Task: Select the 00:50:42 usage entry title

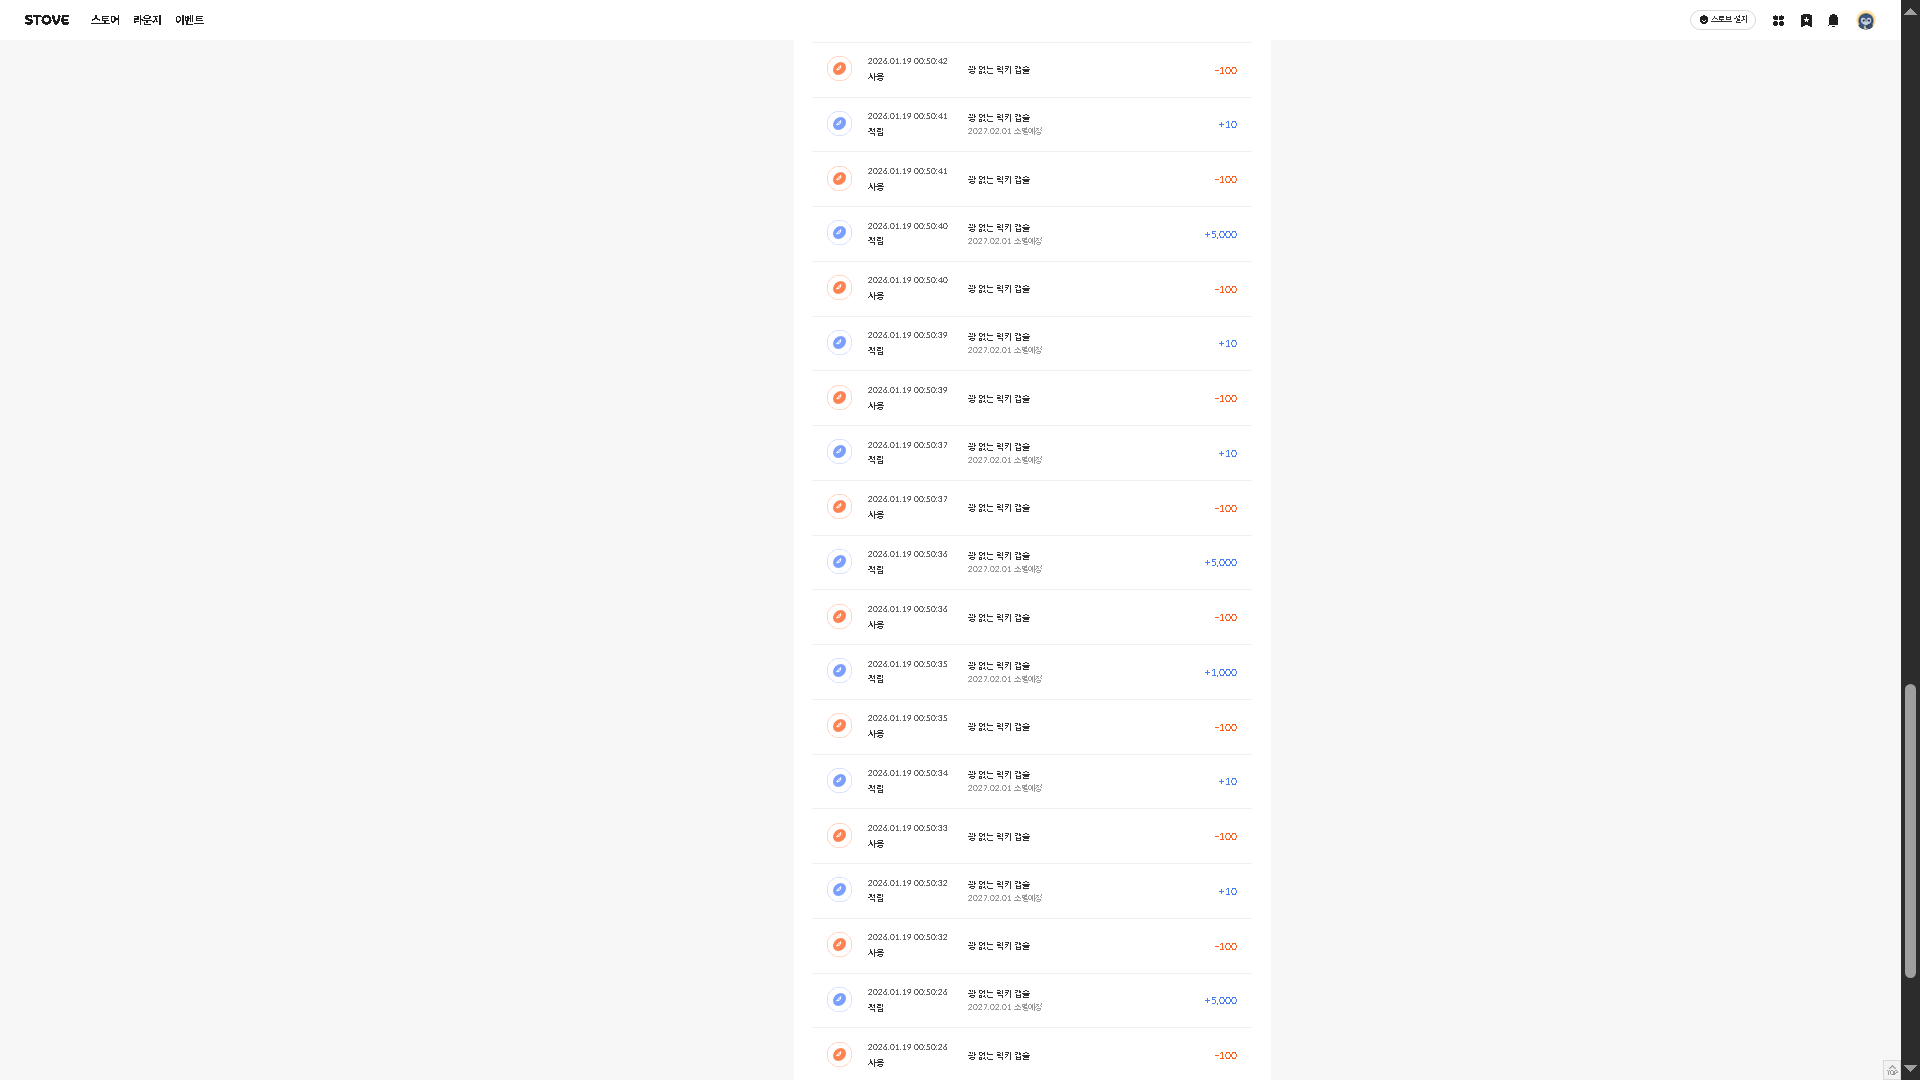Action: click(x=998, y=70)
